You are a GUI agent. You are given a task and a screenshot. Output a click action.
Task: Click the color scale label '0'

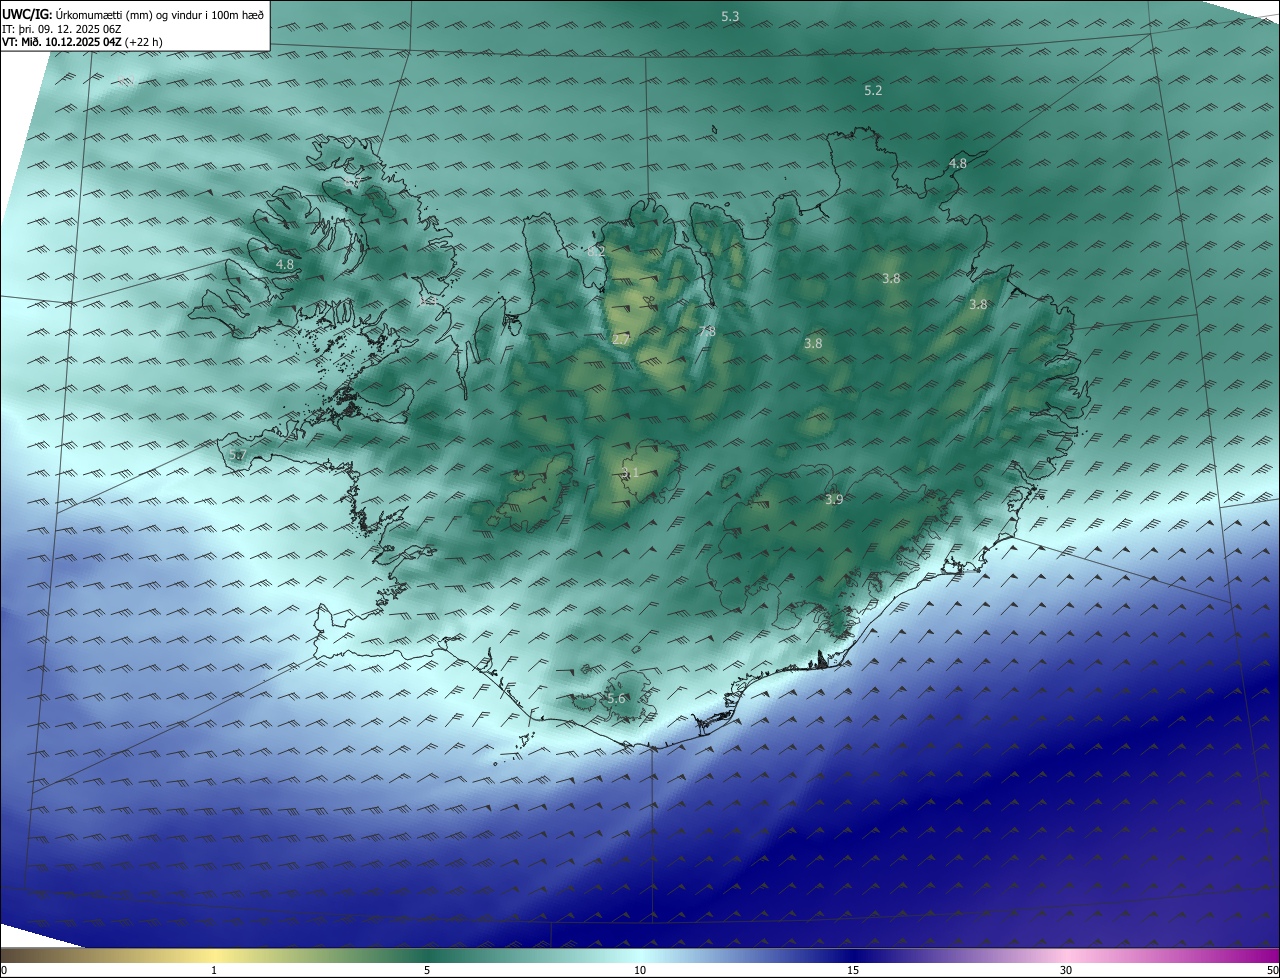tap(4, 970)
